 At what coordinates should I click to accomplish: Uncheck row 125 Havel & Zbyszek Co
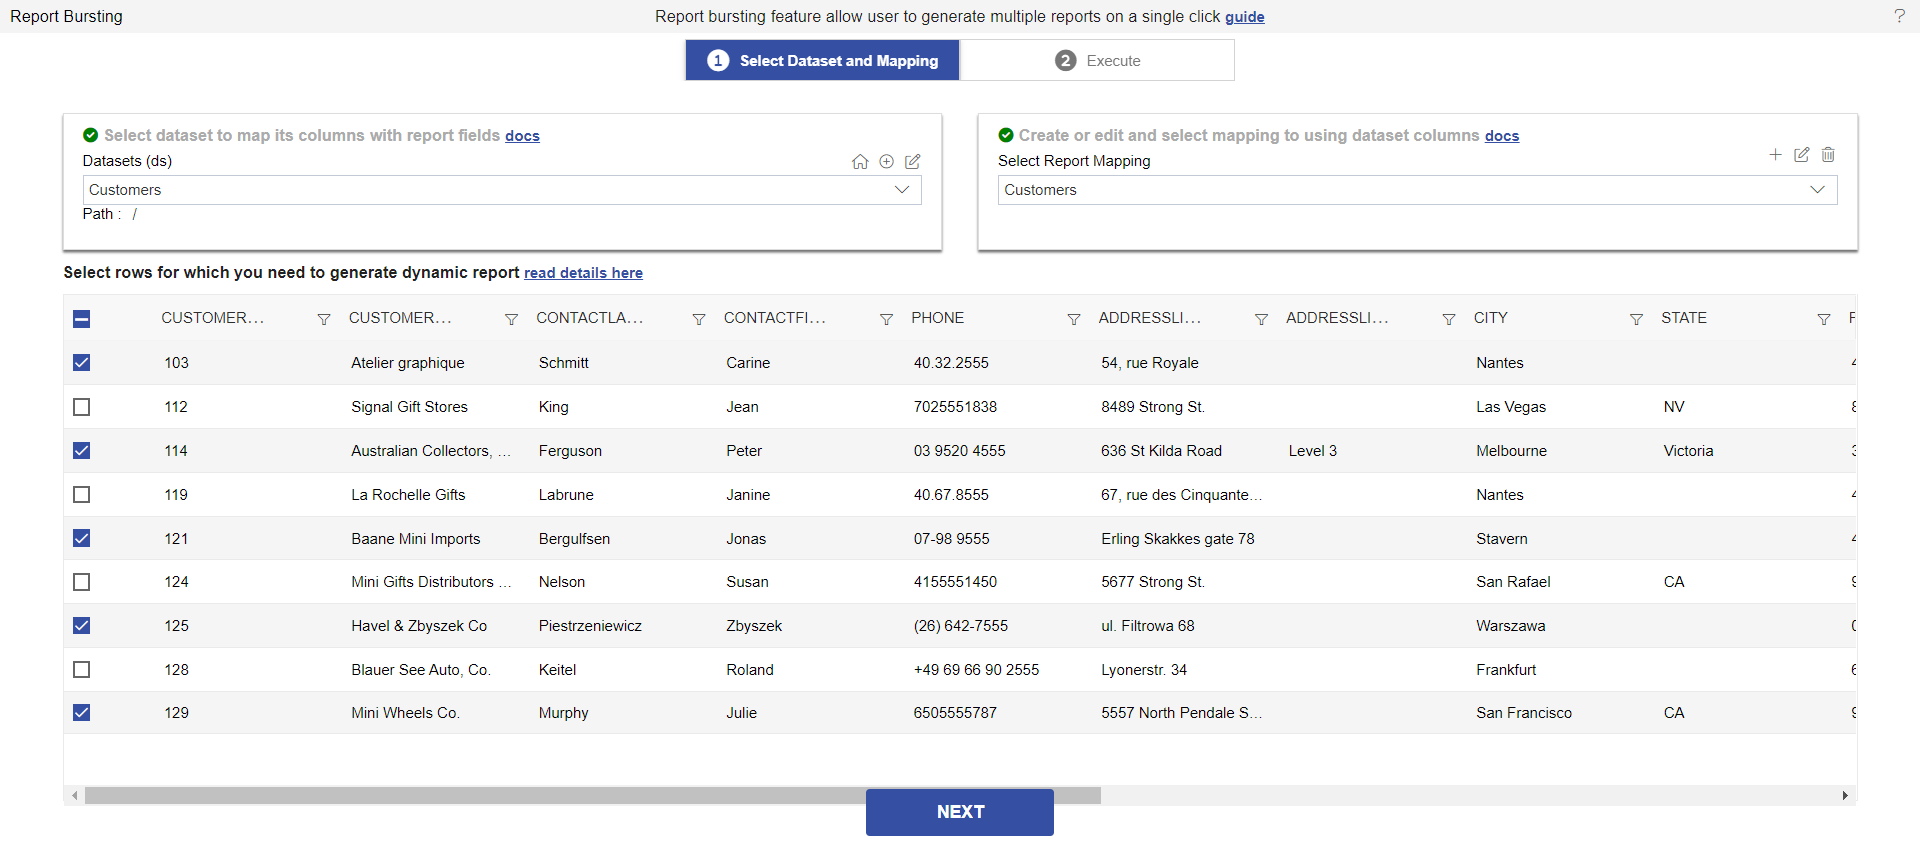pos(82,626)
